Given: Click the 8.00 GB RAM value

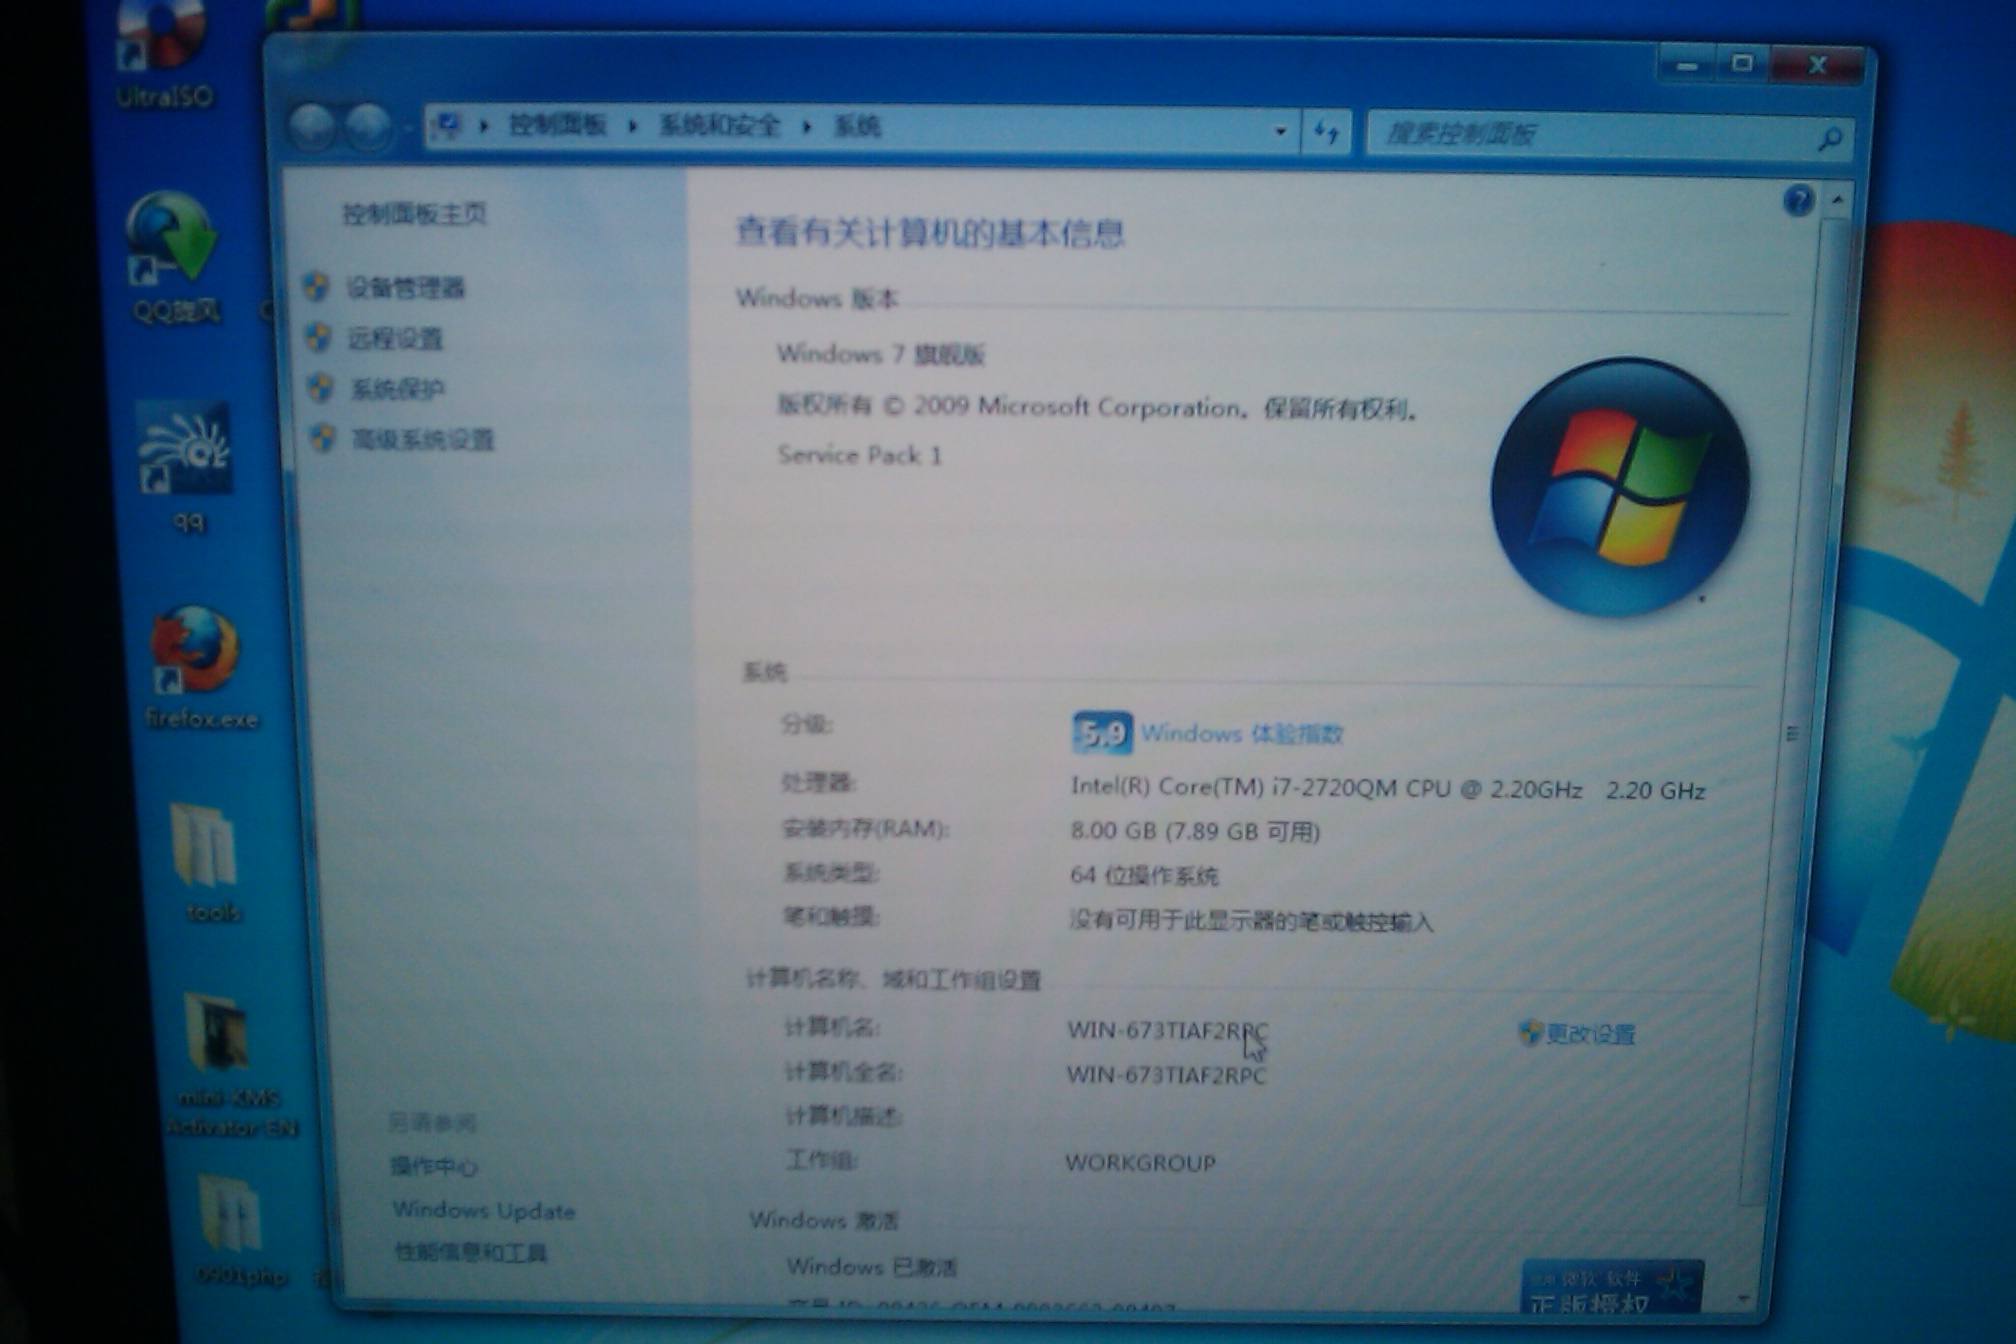Looking at the screenshot, I should (1195, 831).
